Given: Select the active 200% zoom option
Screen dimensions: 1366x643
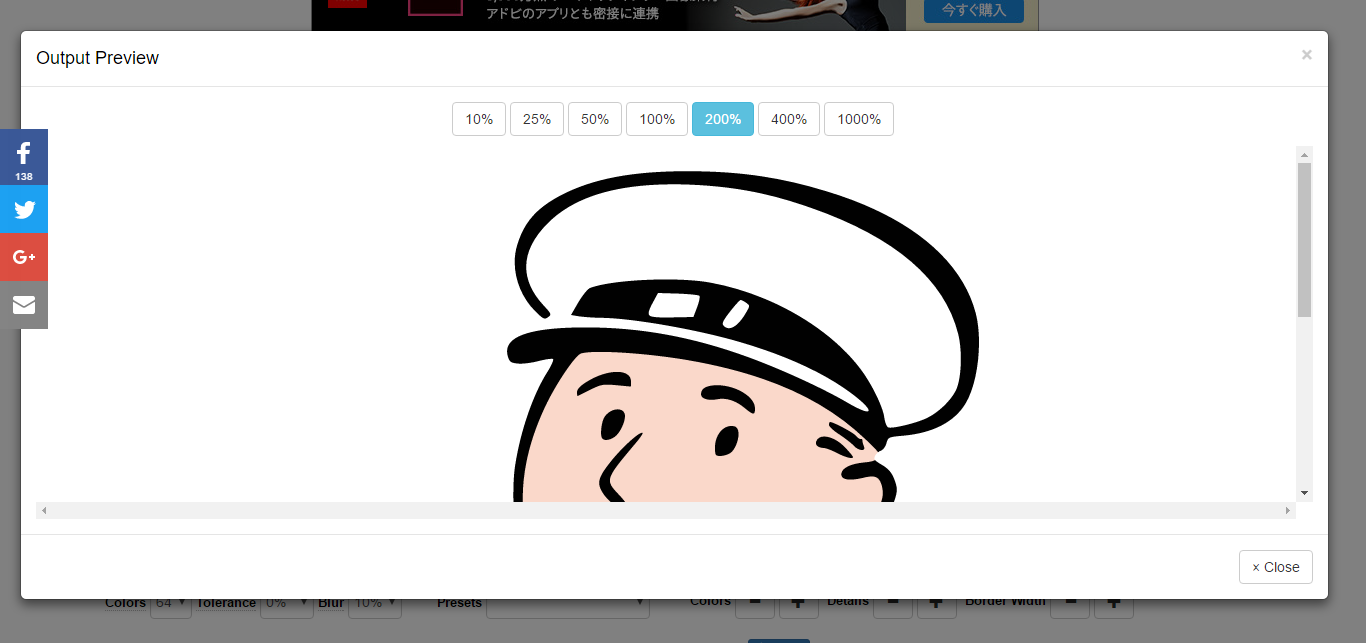Looking at the screenshot, I should [x=723, y=119].
